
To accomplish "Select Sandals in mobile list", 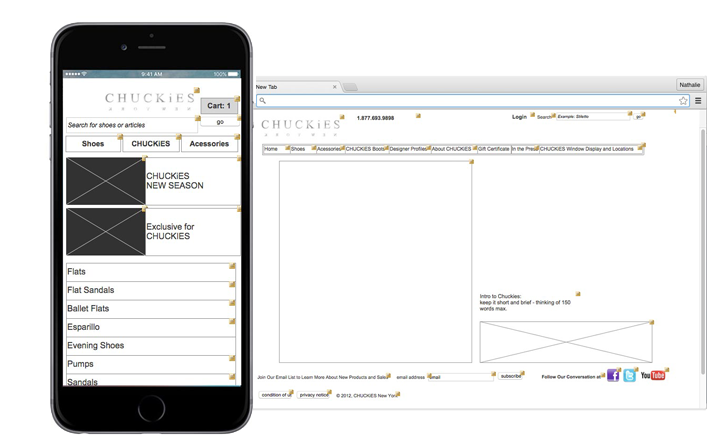I will click(x=151, y=380).
